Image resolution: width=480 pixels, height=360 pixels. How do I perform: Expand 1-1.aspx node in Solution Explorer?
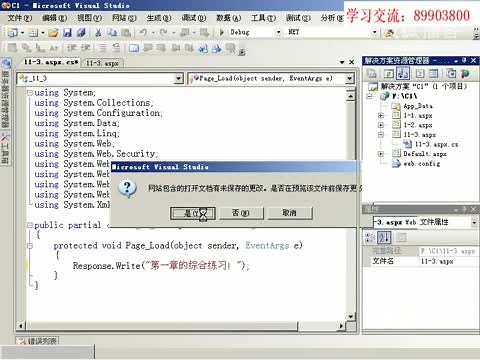pos(381,115)
